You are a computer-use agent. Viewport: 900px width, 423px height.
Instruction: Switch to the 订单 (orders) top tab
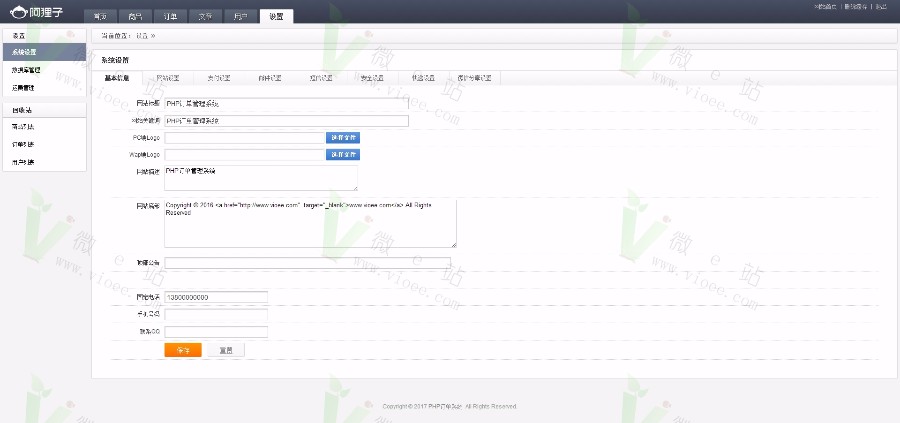(170, 17)
